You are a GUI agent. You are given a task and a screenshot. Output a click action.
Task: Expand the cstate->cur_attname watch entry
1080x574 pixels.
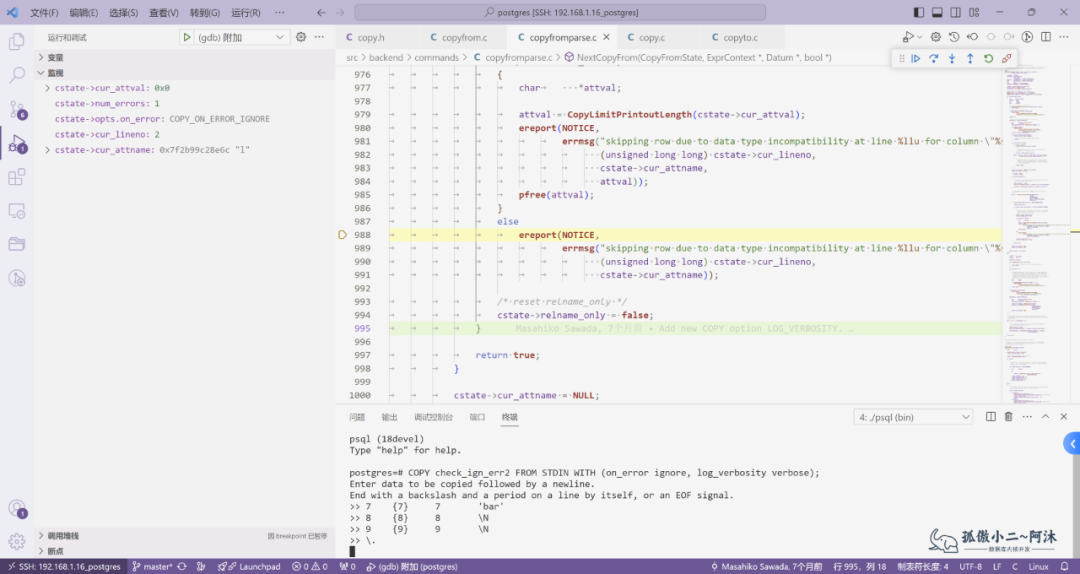(x=48, y=150)
